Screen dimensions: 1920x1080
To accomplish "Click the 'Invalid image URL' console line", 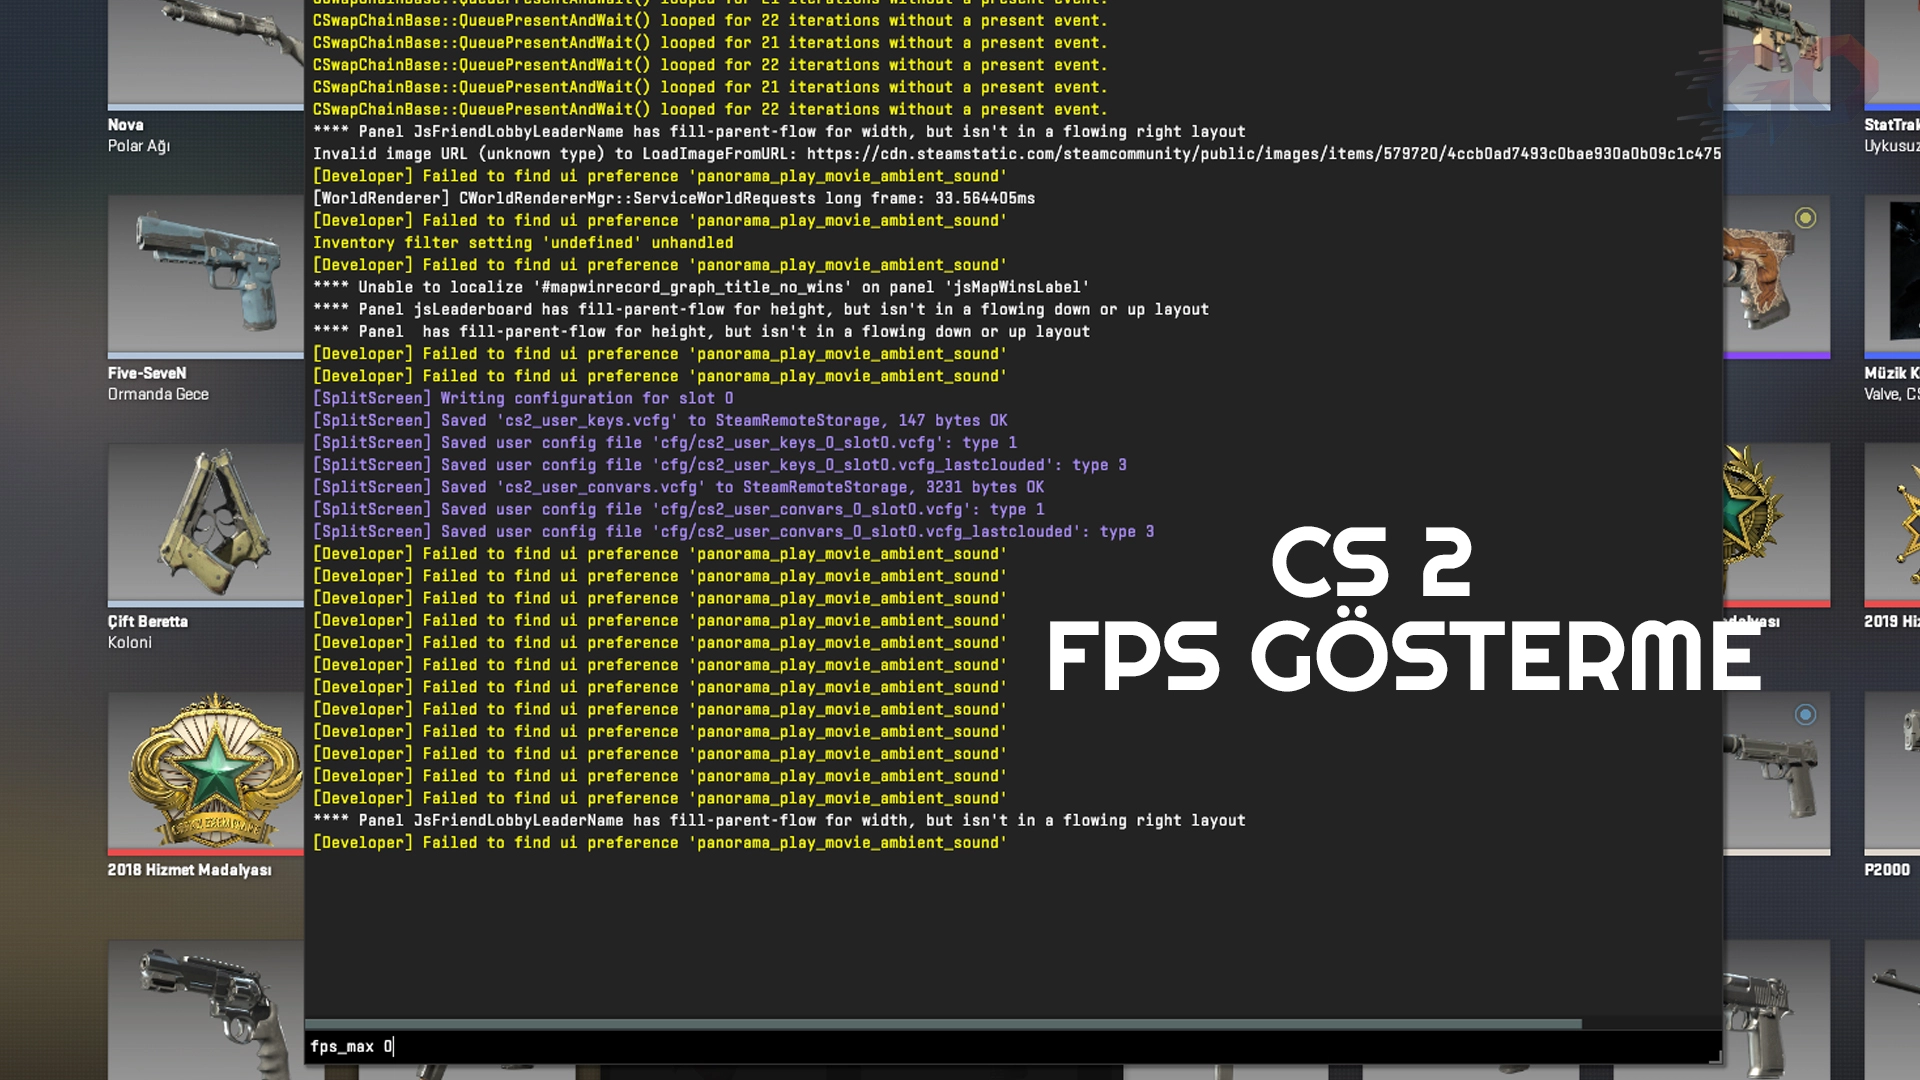I will click(x=1017, y=153).
